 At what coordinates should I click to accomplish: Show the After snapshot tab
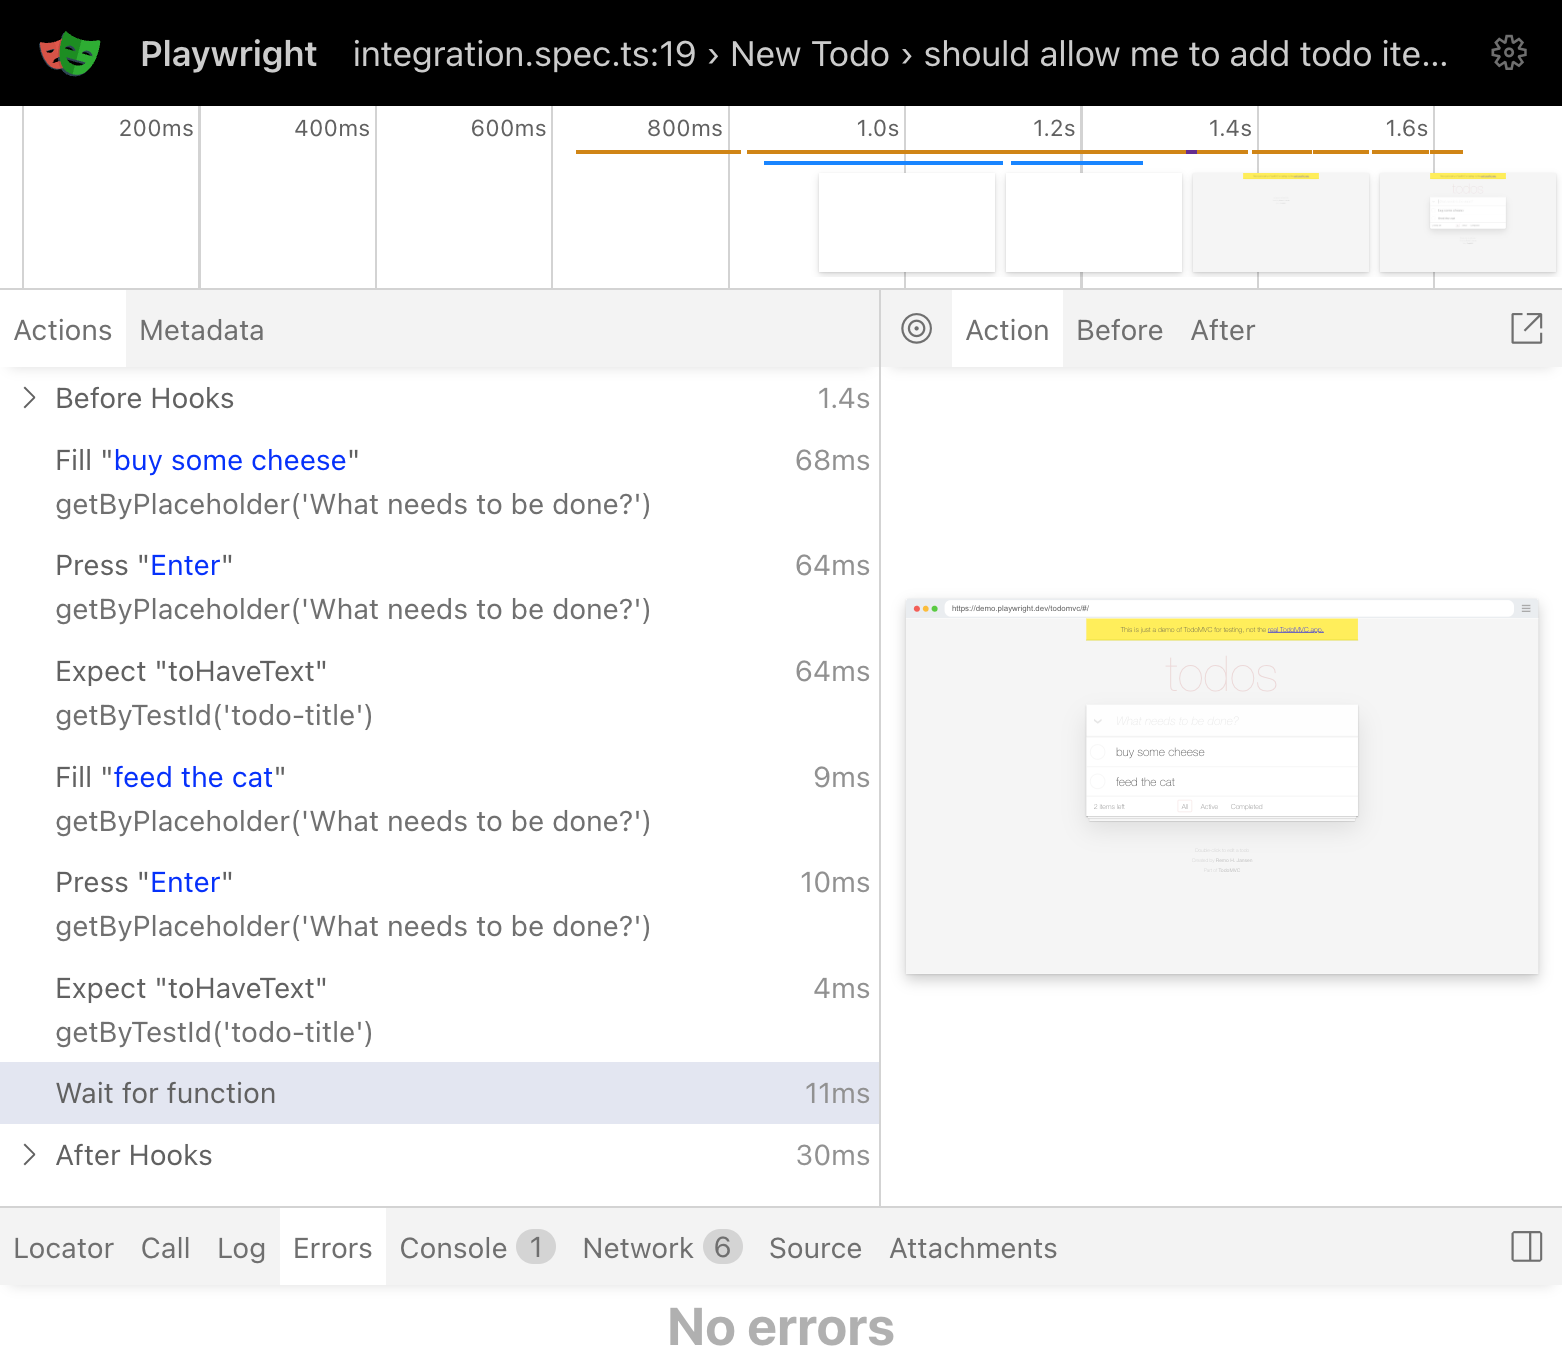(x=1222, y=330)
